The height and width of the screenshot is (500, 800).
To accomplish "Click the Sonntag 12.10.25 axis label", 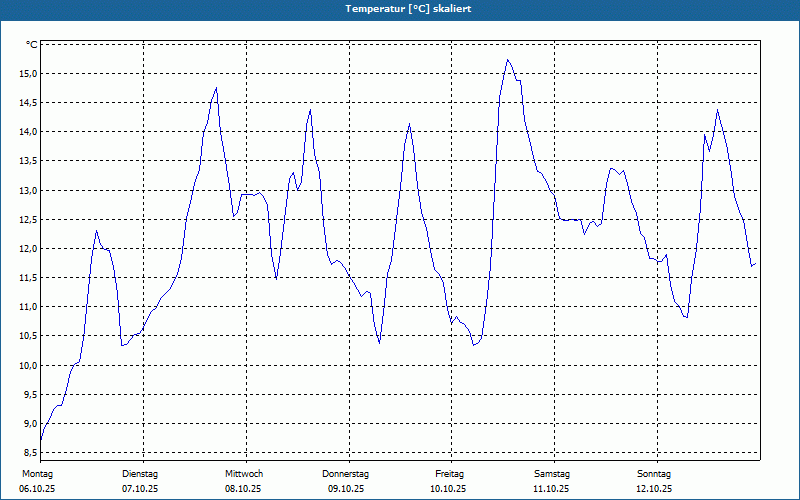I will coord(654,481).
